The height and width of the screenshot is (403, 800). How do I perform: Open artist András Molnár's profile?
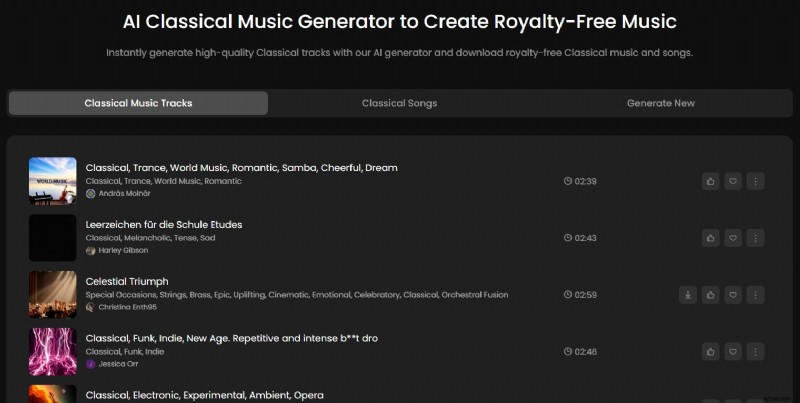pos(124,194)
